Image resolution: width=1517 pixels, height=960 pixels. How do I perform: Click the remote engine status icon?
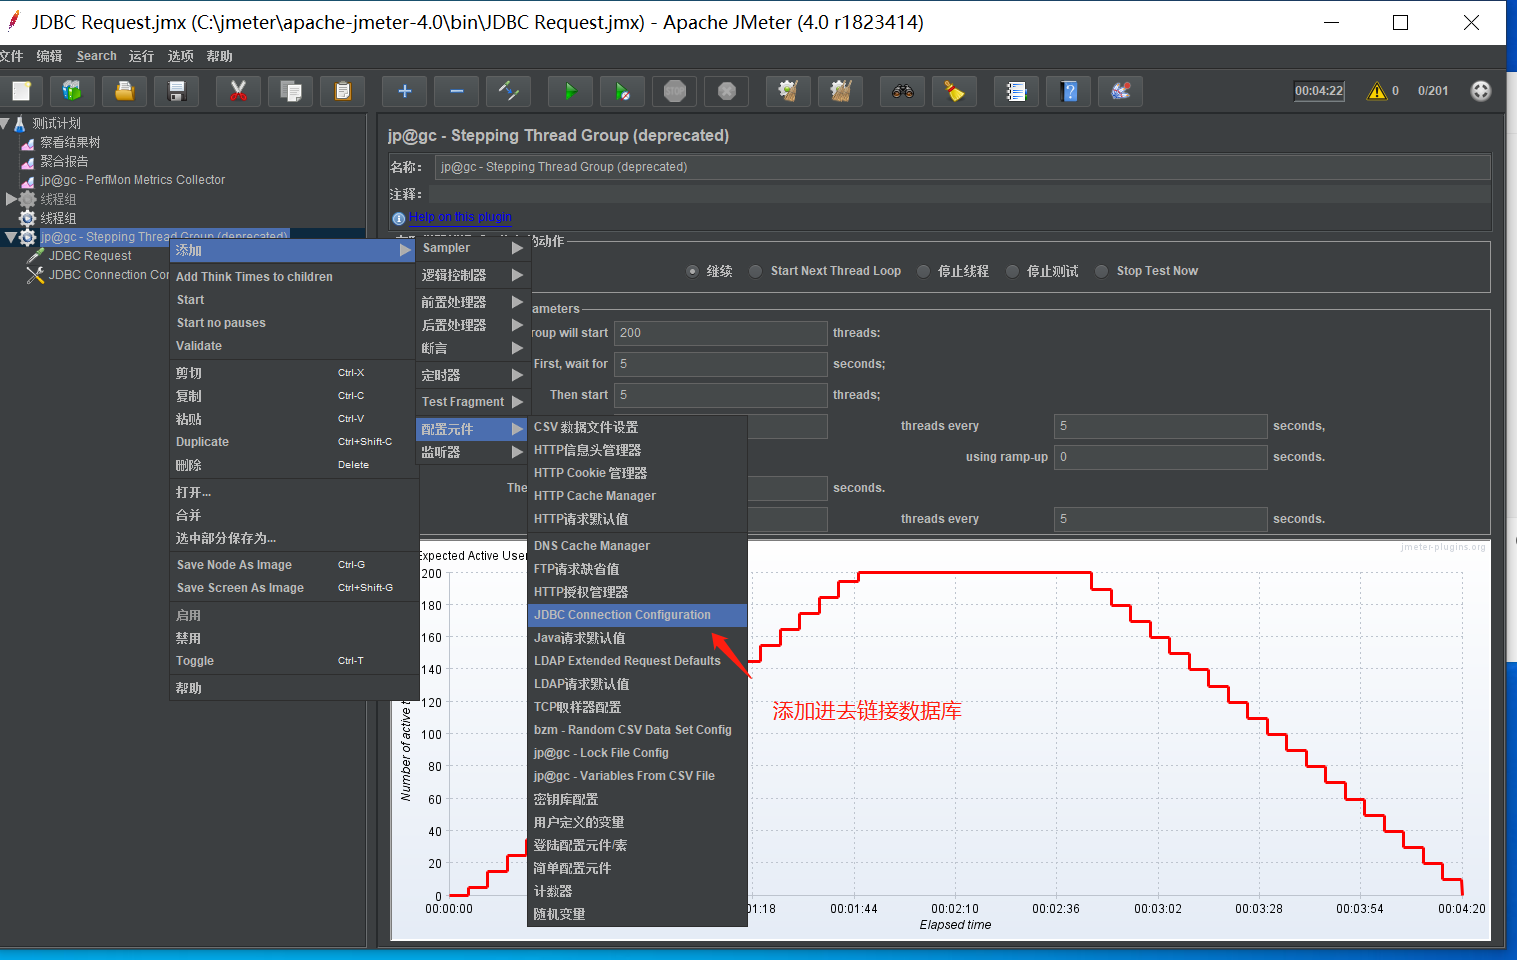[1481, 91]
